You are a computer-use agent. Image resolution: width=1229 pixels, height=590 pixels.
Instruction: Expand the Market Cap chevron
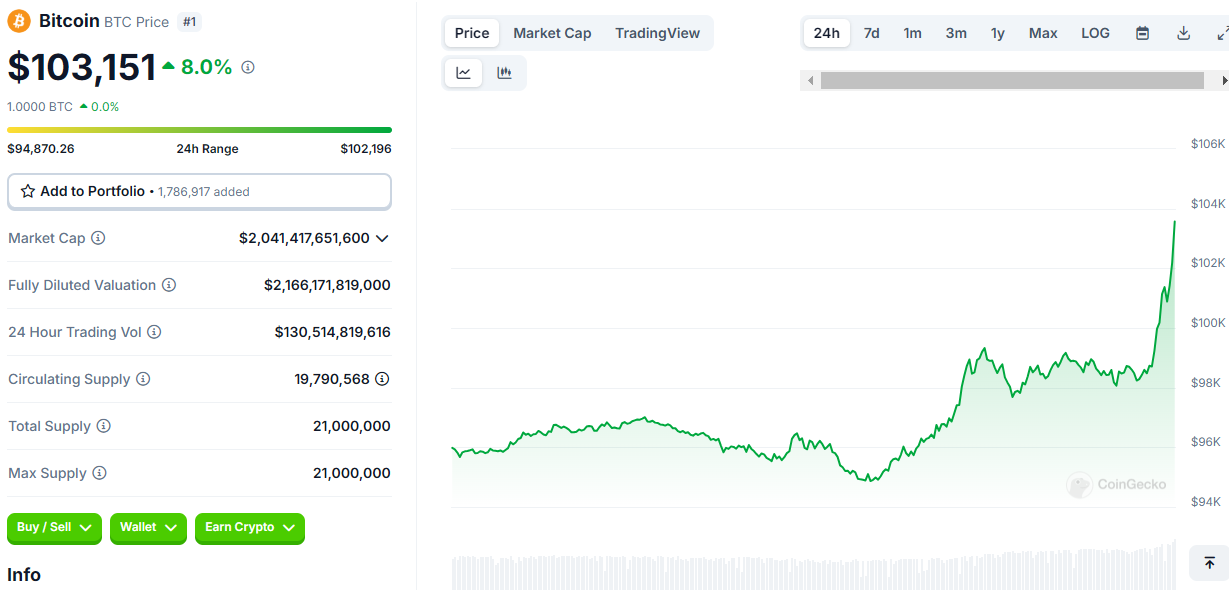(x=382, y=238)
